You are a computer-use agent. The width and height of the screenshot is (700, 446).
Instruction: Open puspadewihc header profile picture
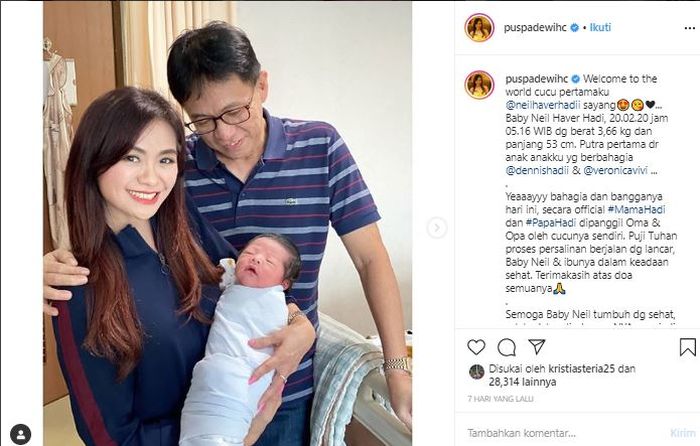coord(479,27)
